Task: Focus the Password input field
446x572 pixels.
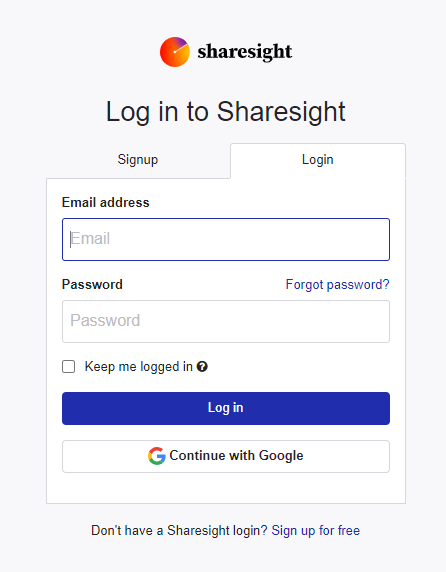Action: tap(226, 321)
